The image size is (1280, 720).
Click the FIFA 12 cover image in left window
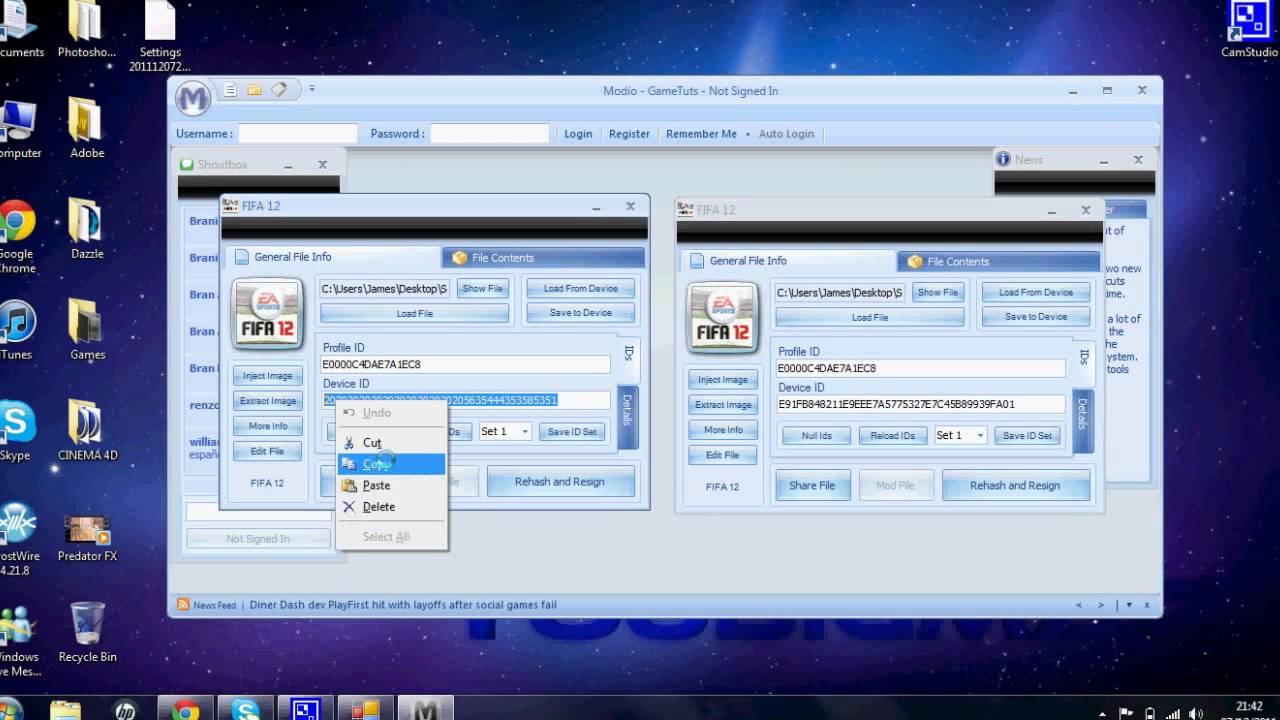click(266, 314)
